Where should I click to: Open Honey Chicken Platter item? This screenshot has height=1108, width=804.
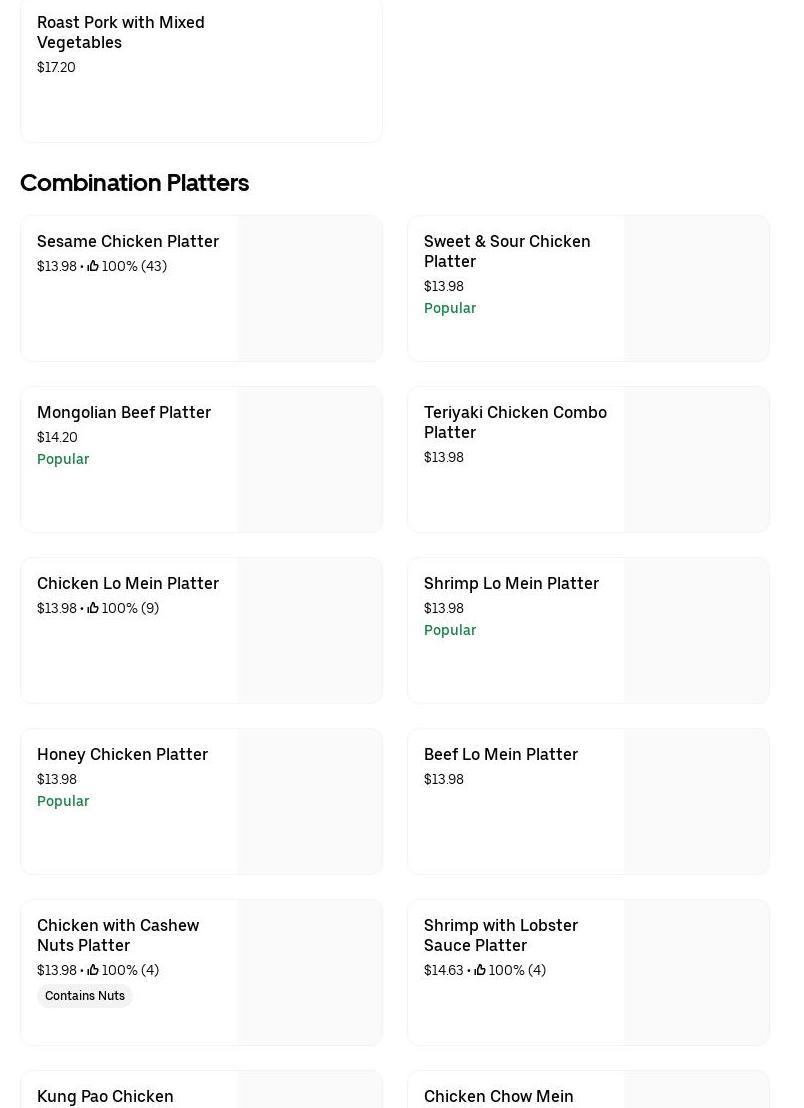122,754
